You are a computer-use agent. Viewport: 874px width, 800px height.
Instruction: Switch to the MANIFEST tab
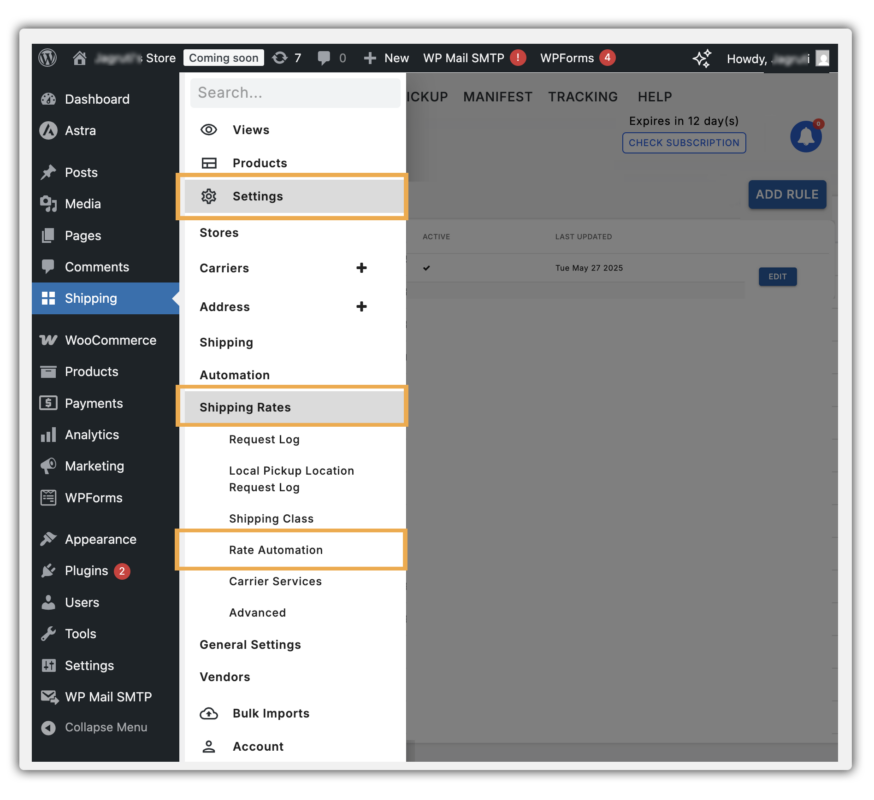click(498, 97)
